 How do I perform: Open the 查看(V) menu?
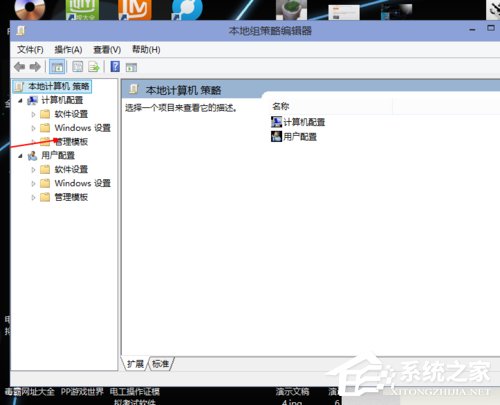pyautogui.click(x=107, y=50)
